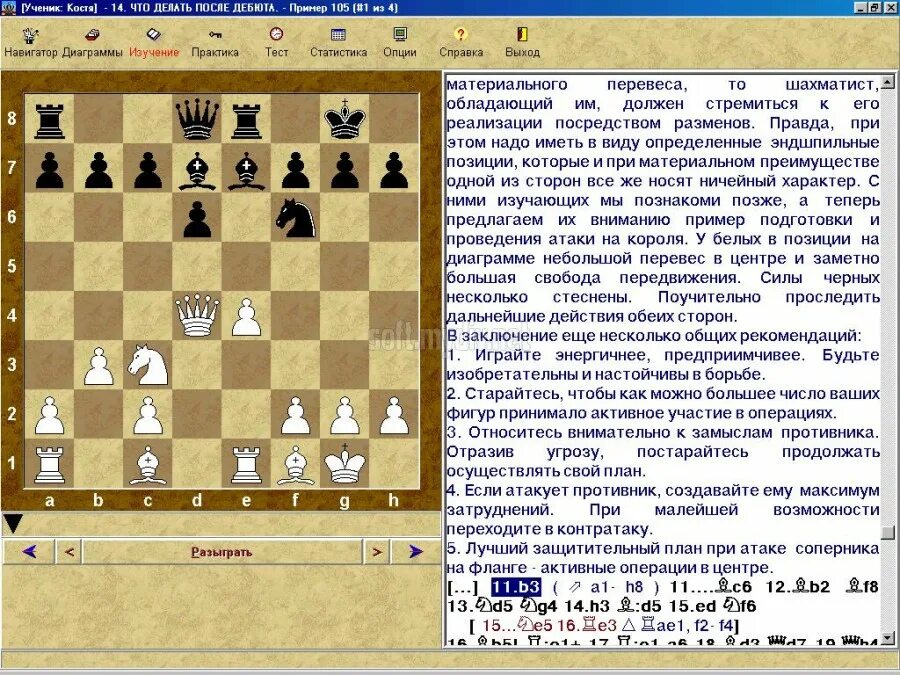Select the black bishop on e7
The width and height of the screenshot is (900, 675).
click(x=246, y=168)
